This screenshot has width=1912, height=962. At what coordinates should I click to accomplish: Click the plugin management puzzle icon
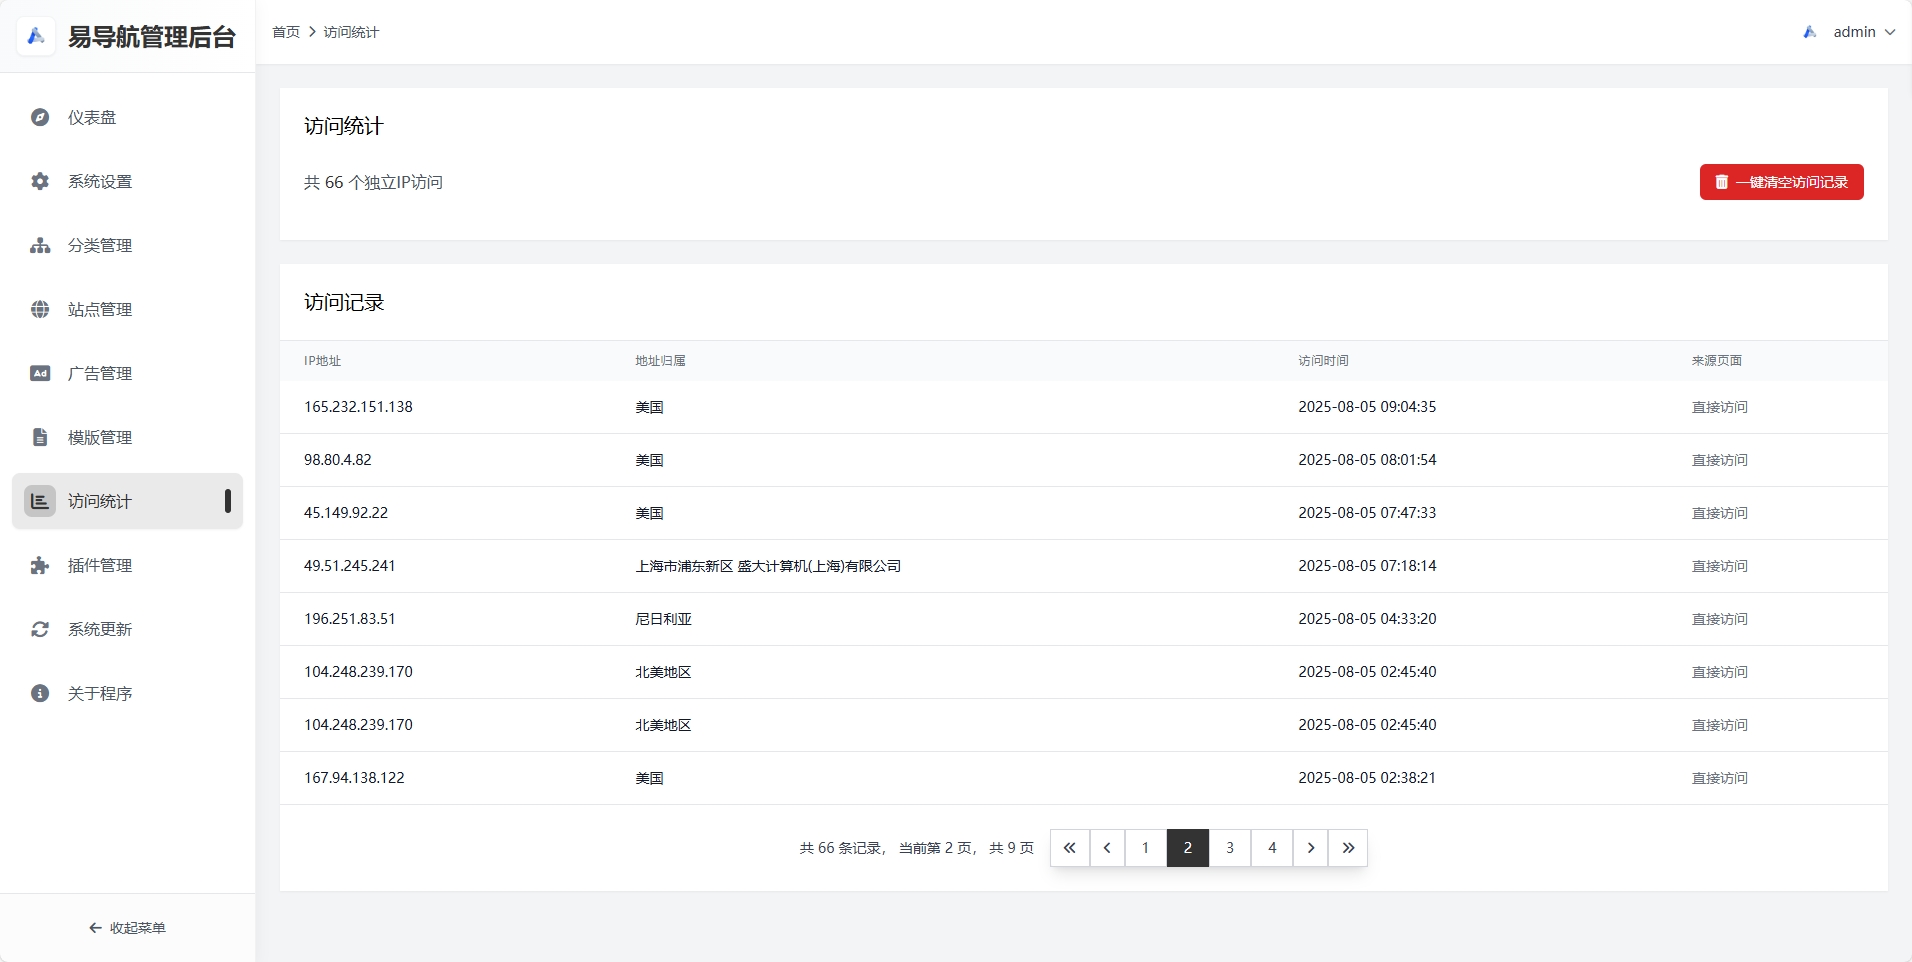(x=40, y=565)
